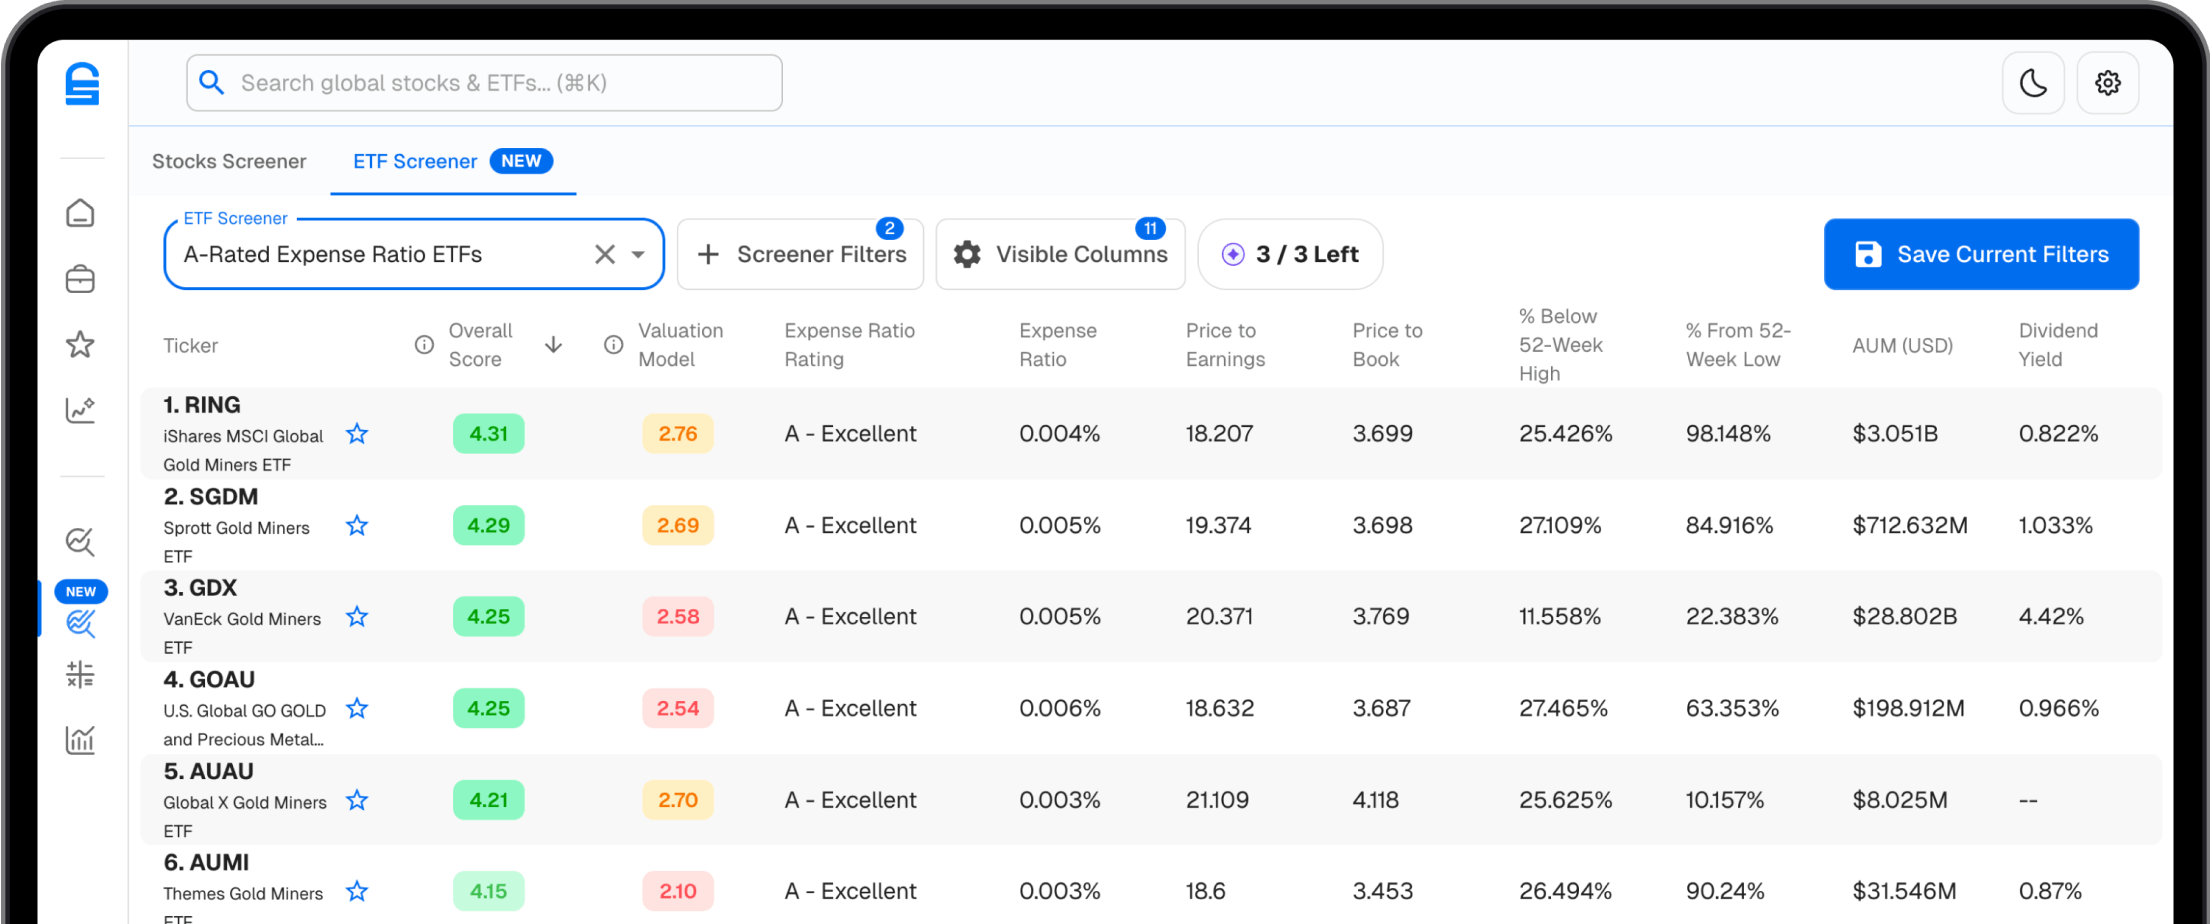Open settings via the gear icon

coord(2108,83)
